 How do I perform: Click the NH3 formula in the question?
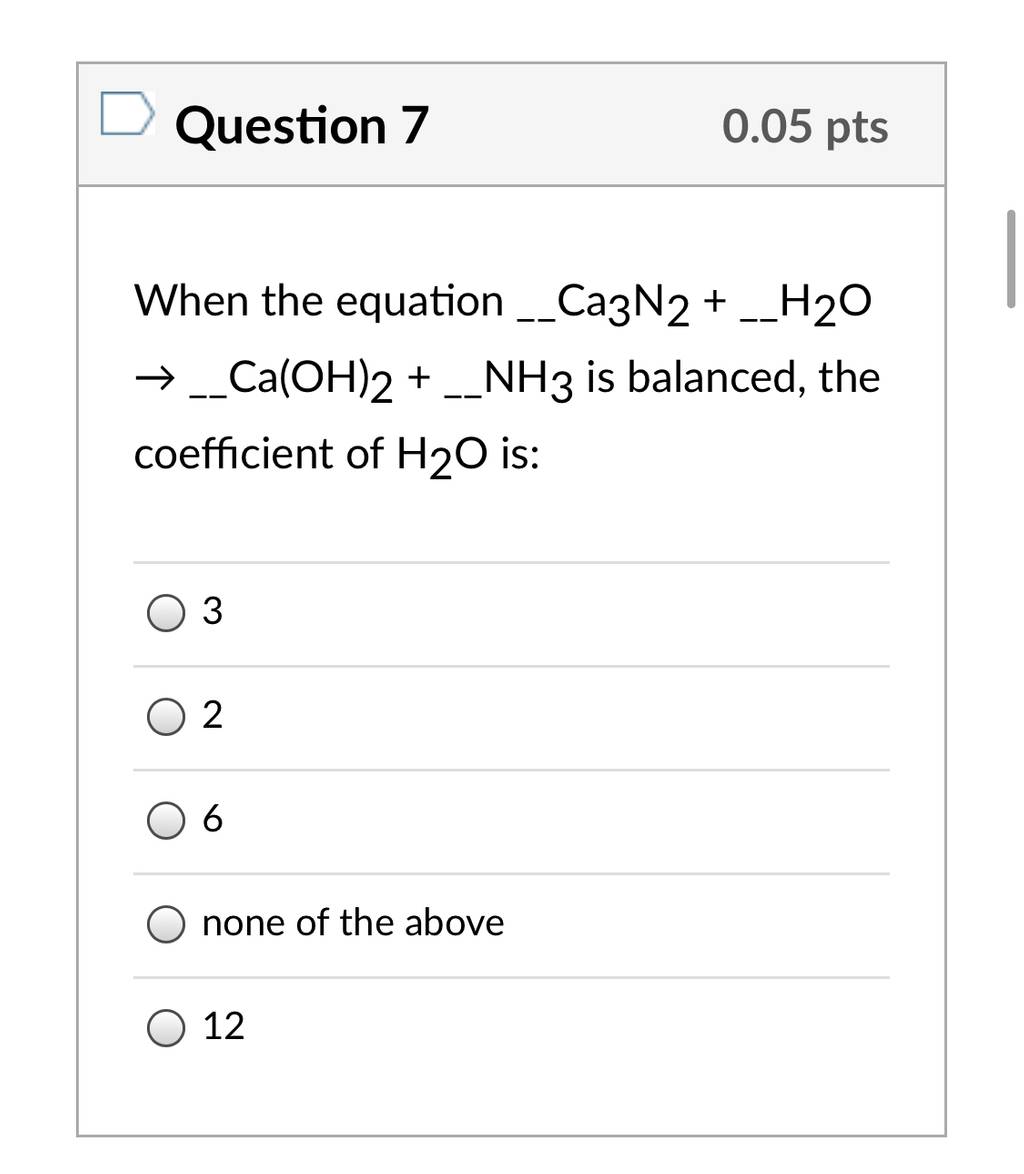pos(528,380)
